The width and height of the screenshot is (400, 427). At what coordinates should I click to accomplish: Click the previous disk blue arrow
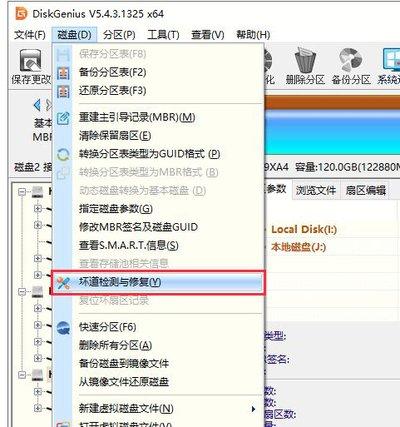click(x=37, y=105)
